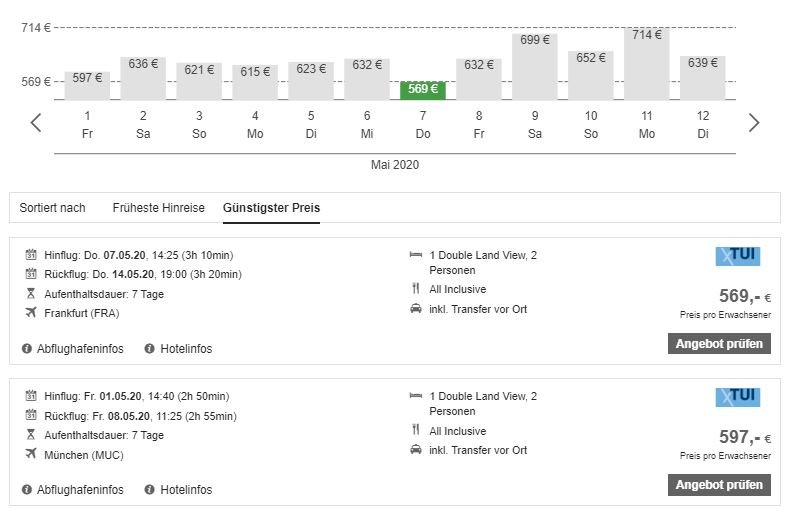Switch to Günstigster Preis sorting tab
This screenshot has width=793, height=512.
coord(272,208)
